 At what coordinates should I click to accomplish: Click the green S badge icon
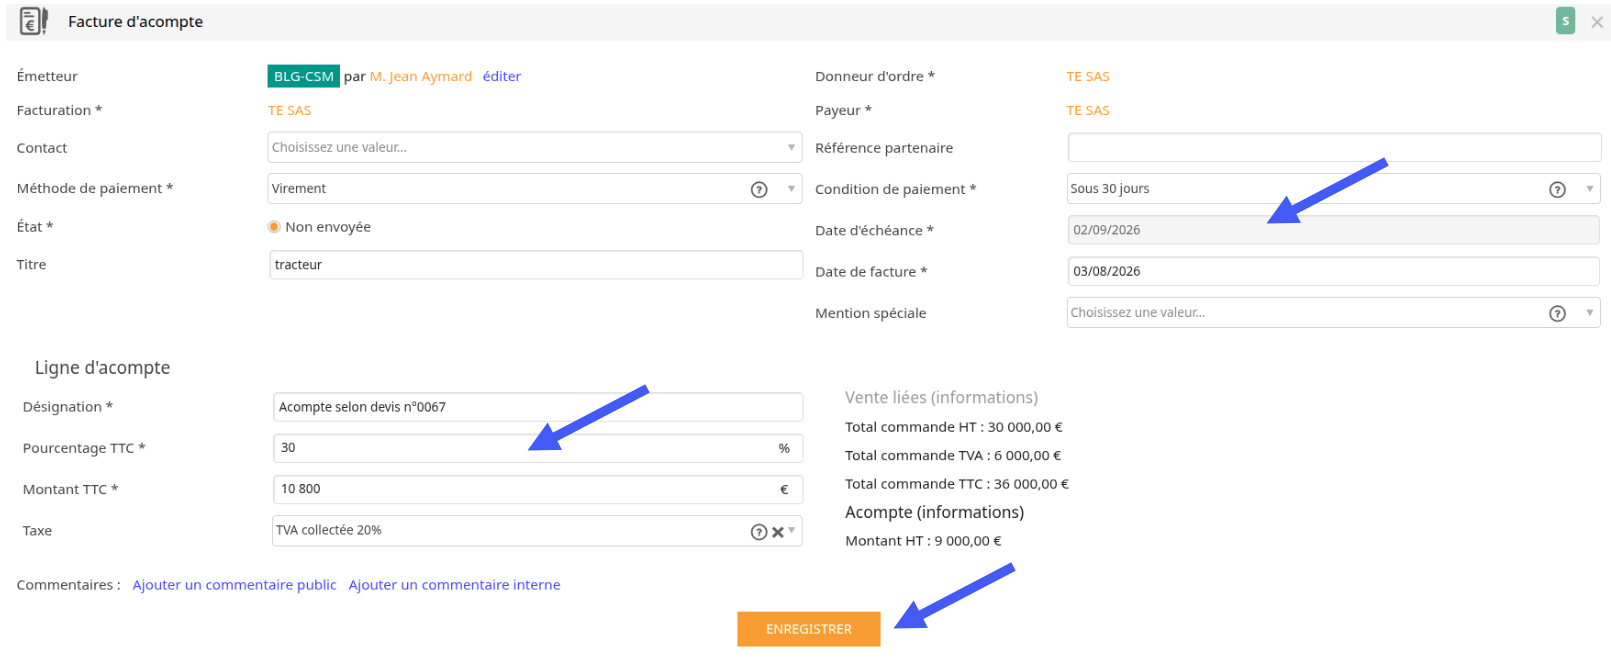pyautogui.click(x=1565, y=21)
